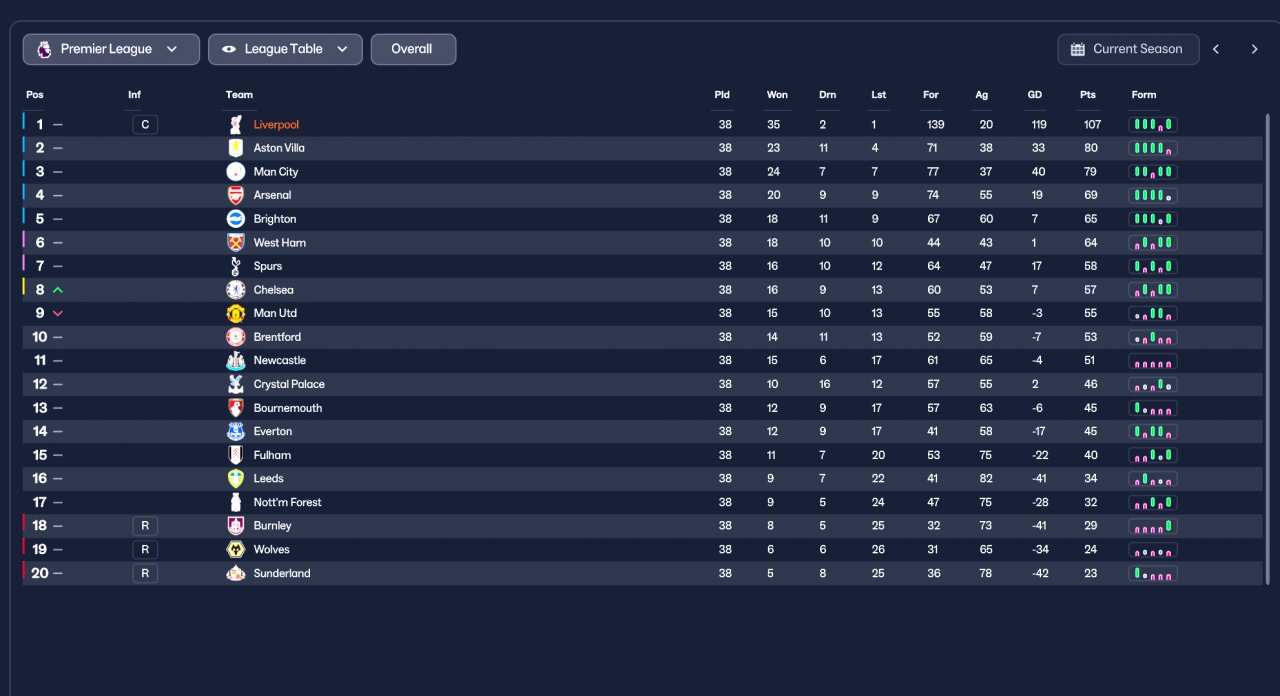Viewport: 1280px width, 696px height.
Task: Click the Arsenal crest icon
Action: coord(236,195)
